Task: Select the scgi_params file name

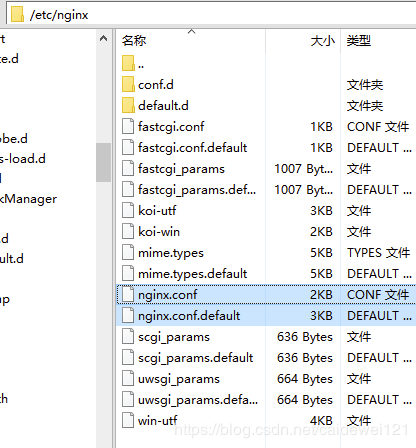Action: pos(174,337)
